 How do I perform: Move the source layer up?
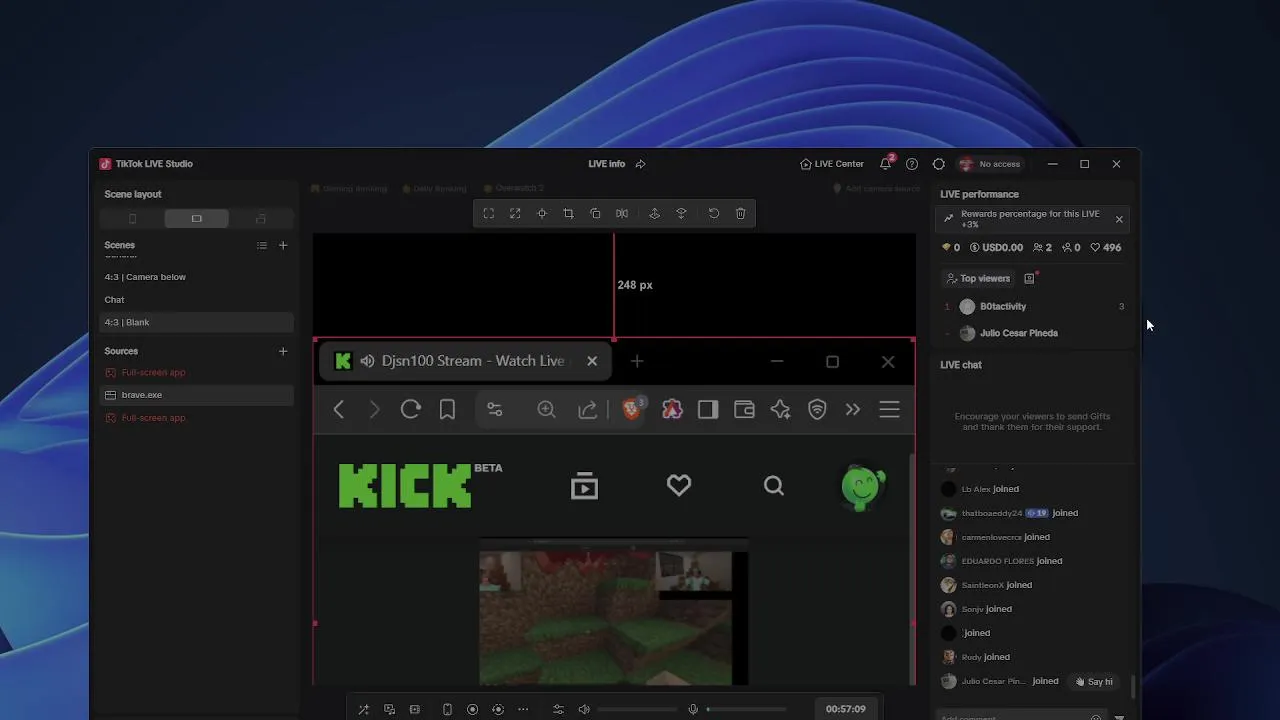coord(654,213)
